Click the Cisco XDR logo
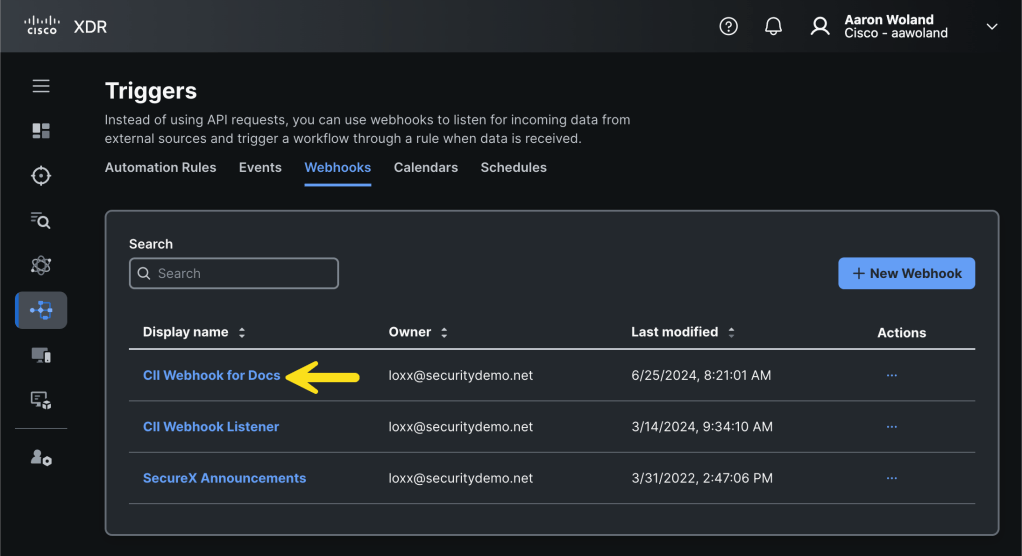 coord(65,26)
